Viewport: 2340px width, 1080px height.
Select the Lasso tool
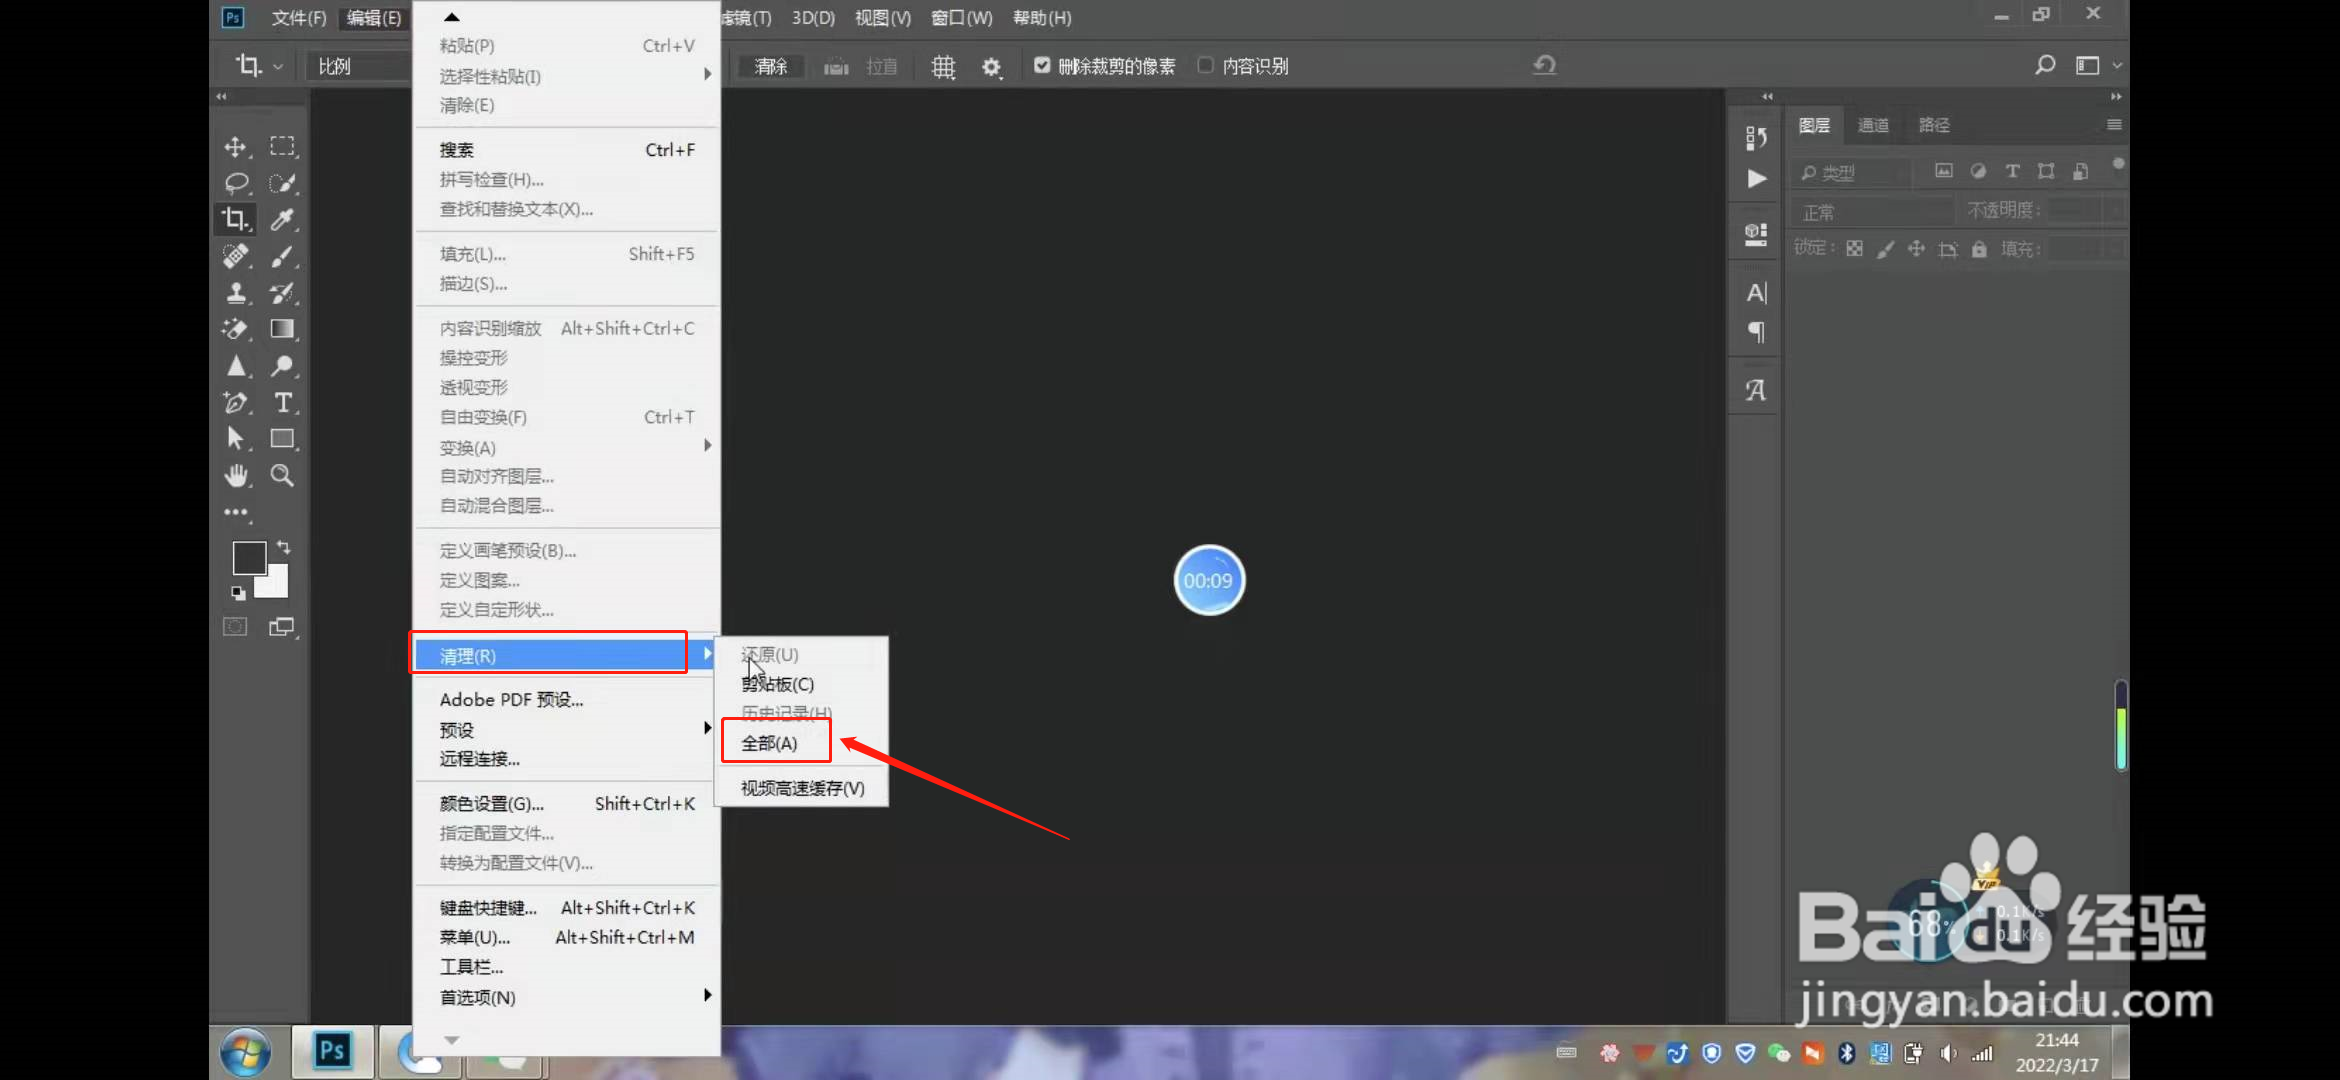tap(236, 183)
